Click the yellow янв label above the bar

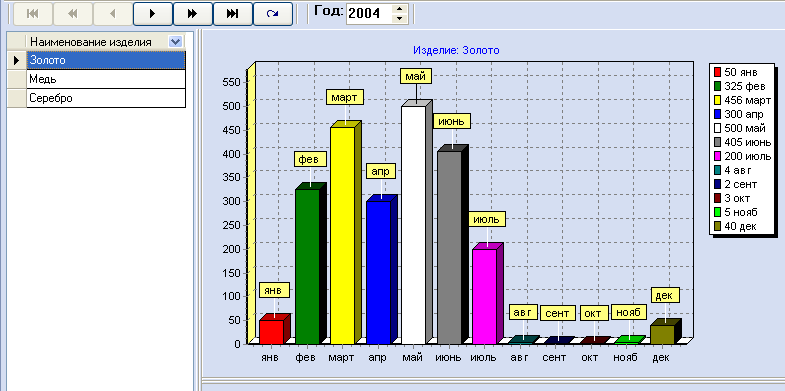(x=274, y=290)
